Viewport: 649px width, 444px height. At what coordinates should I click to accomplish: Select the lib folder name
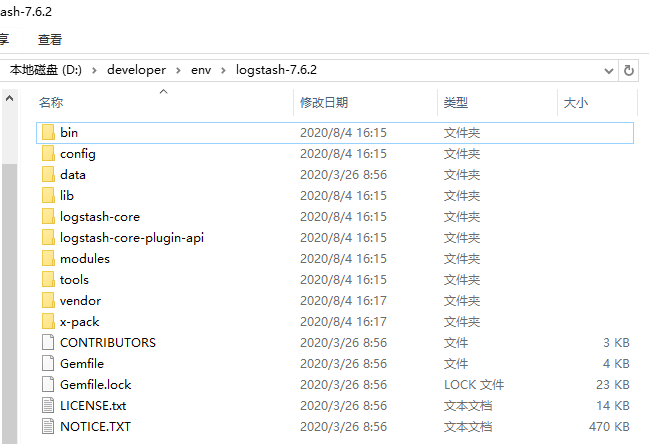point(67,196)
